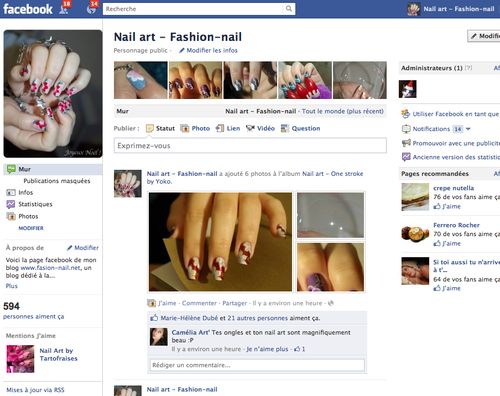The image size is (500, 396).
Task: Click the Ancienne version des statistiques icon
Action: [406, 157]
